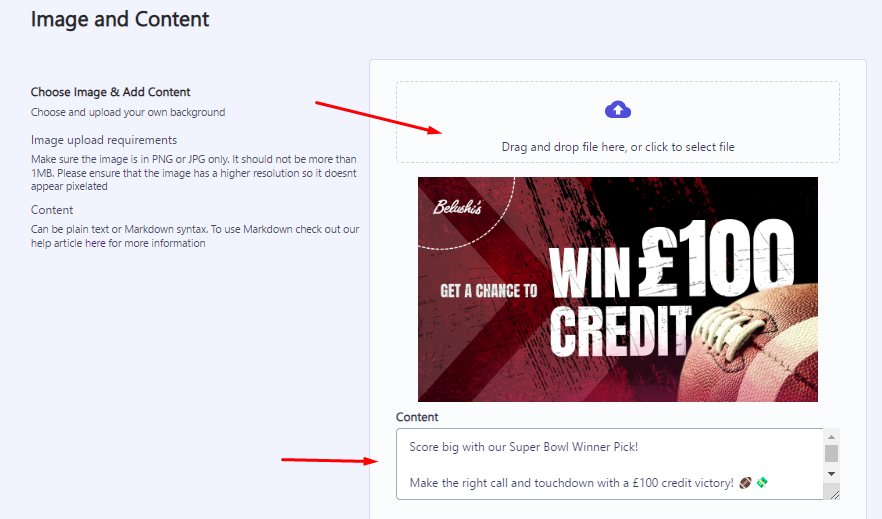
Task: Click 'GET A CHANCE TO' on the banner
Action: tap(489, 291)
